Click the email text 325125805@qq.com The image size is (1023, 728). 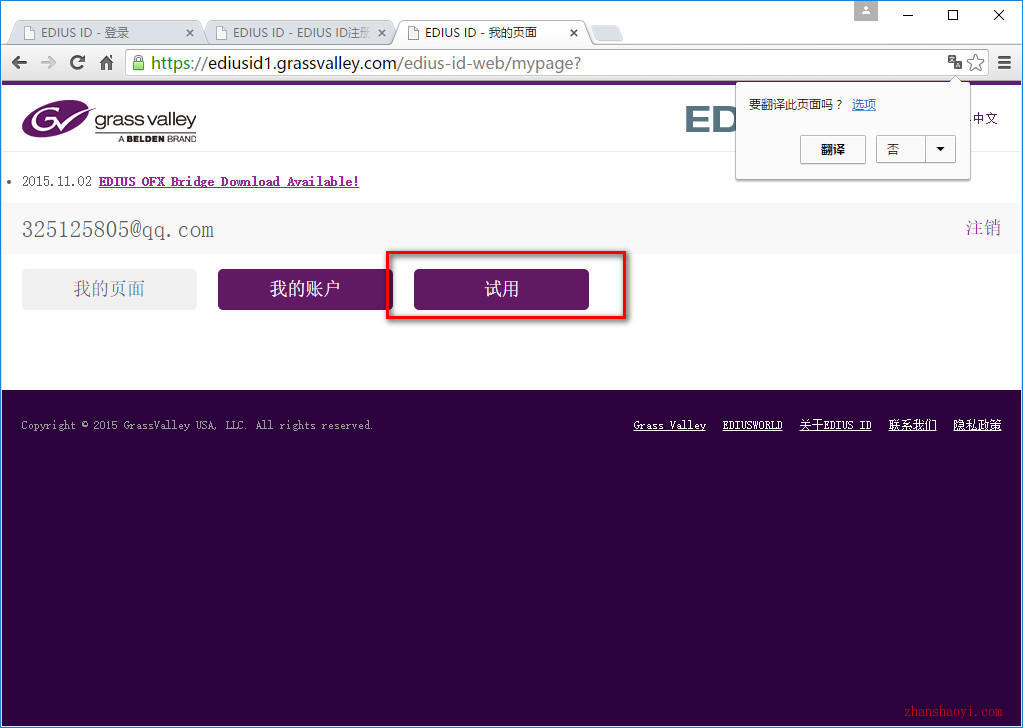click(x=118, y=230)
